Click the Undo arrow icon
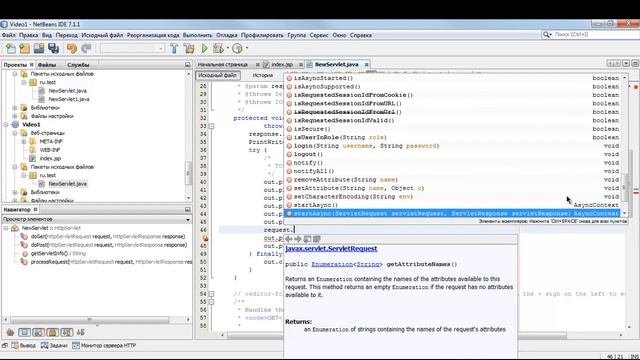Viewport: 640px width, 360px height. pos(72,49)
